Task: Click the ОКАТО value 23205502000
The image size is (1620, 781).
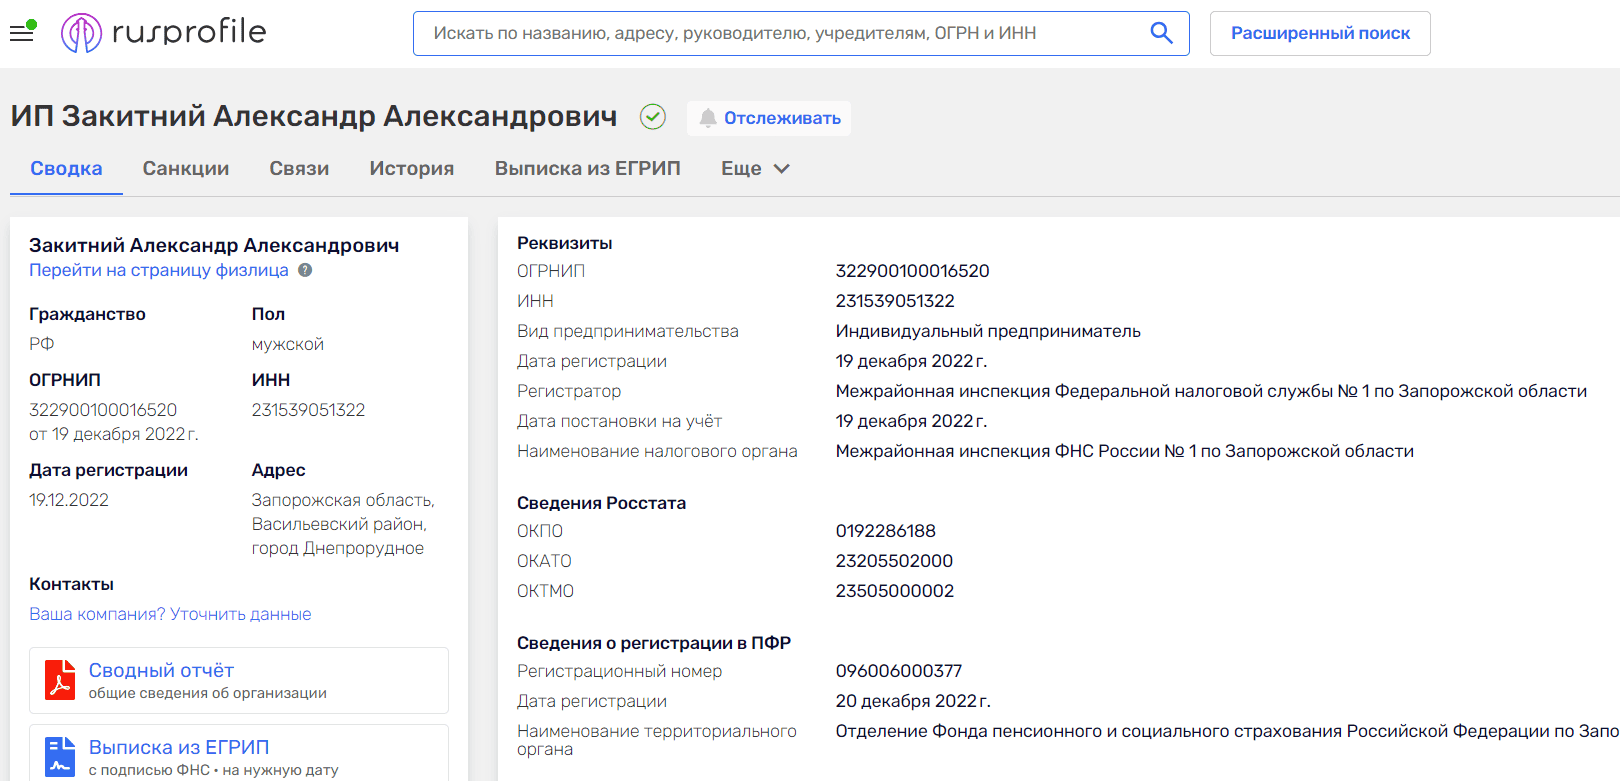Action: 895,561
